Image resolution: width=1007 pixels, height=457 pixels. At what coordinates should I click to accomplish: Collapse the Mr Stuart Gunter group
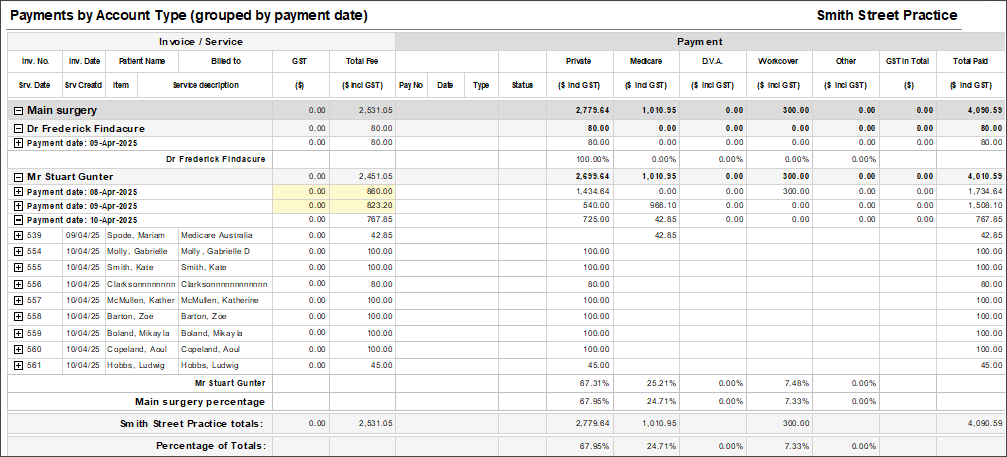tap(19, 177)
